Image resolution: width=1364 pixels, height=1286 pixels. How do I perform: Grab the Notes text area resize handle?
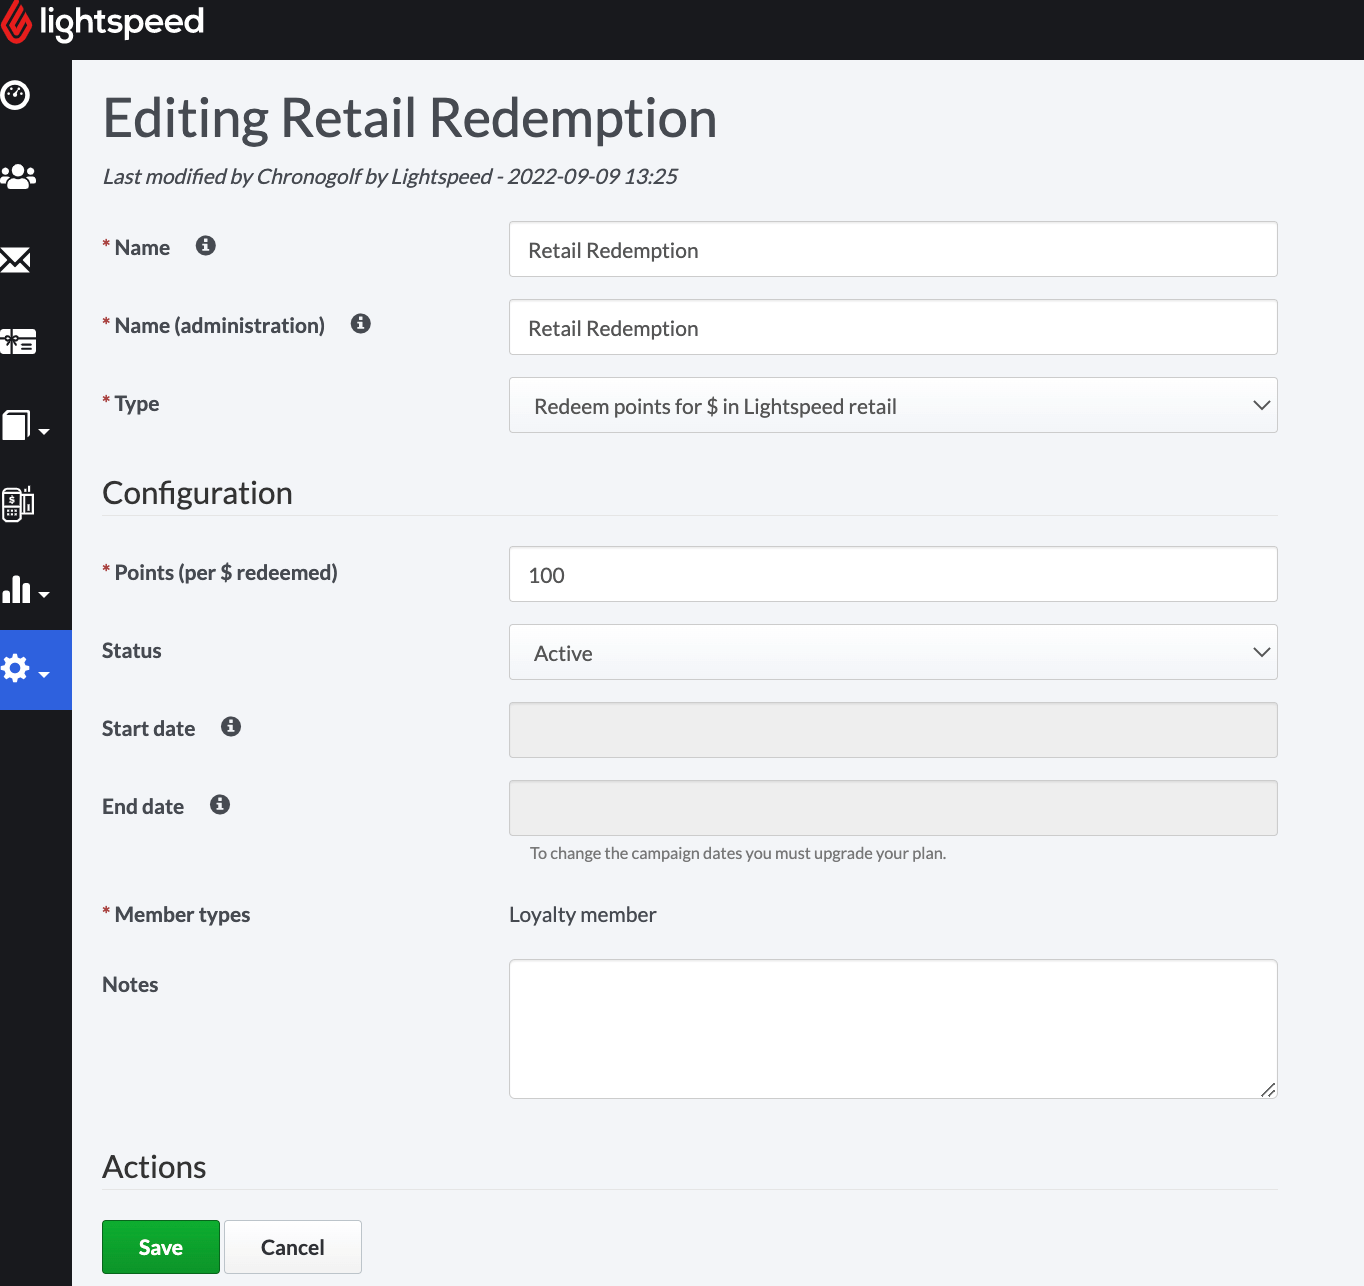[1268, 1090]
